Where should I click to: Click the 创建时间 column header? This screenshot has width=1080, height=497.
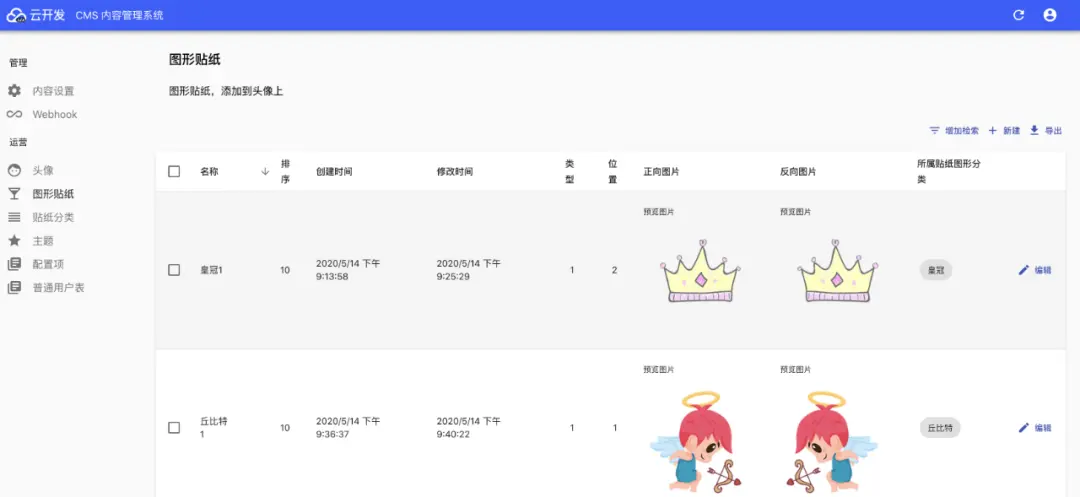[334, 171]
